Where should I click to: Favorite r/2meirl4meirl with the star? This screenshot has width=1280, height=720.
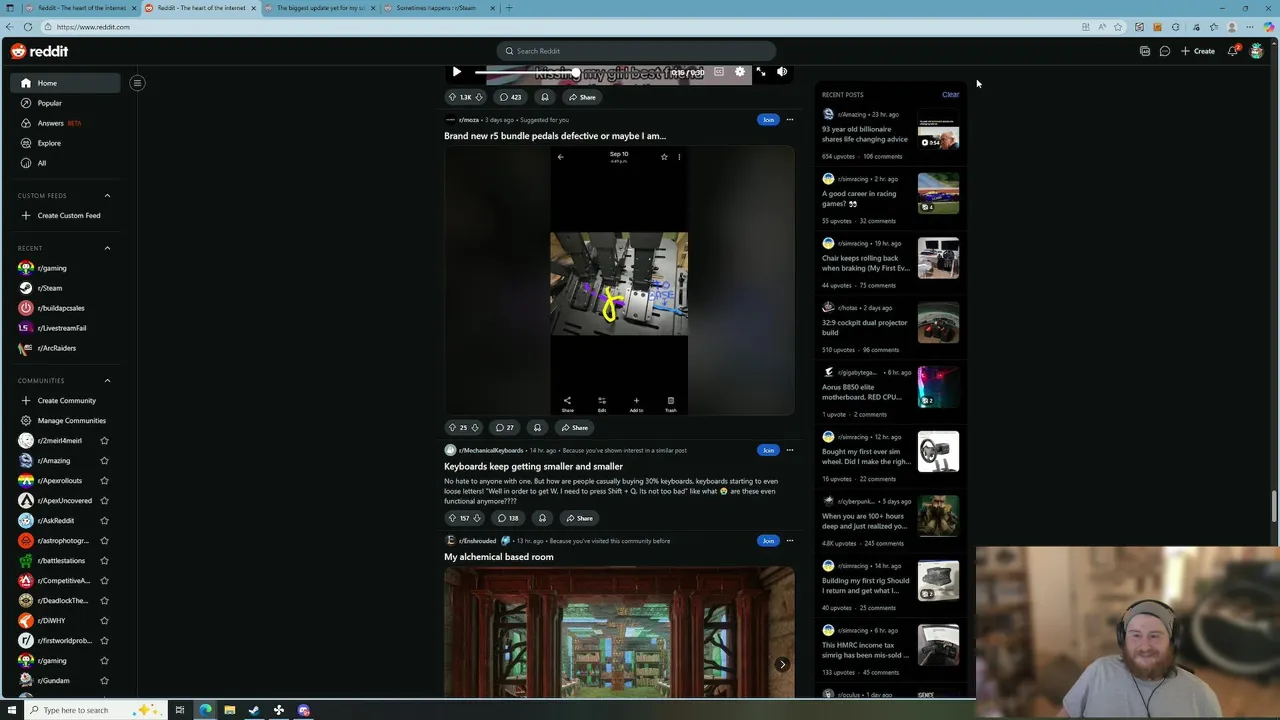click(104, 441)
